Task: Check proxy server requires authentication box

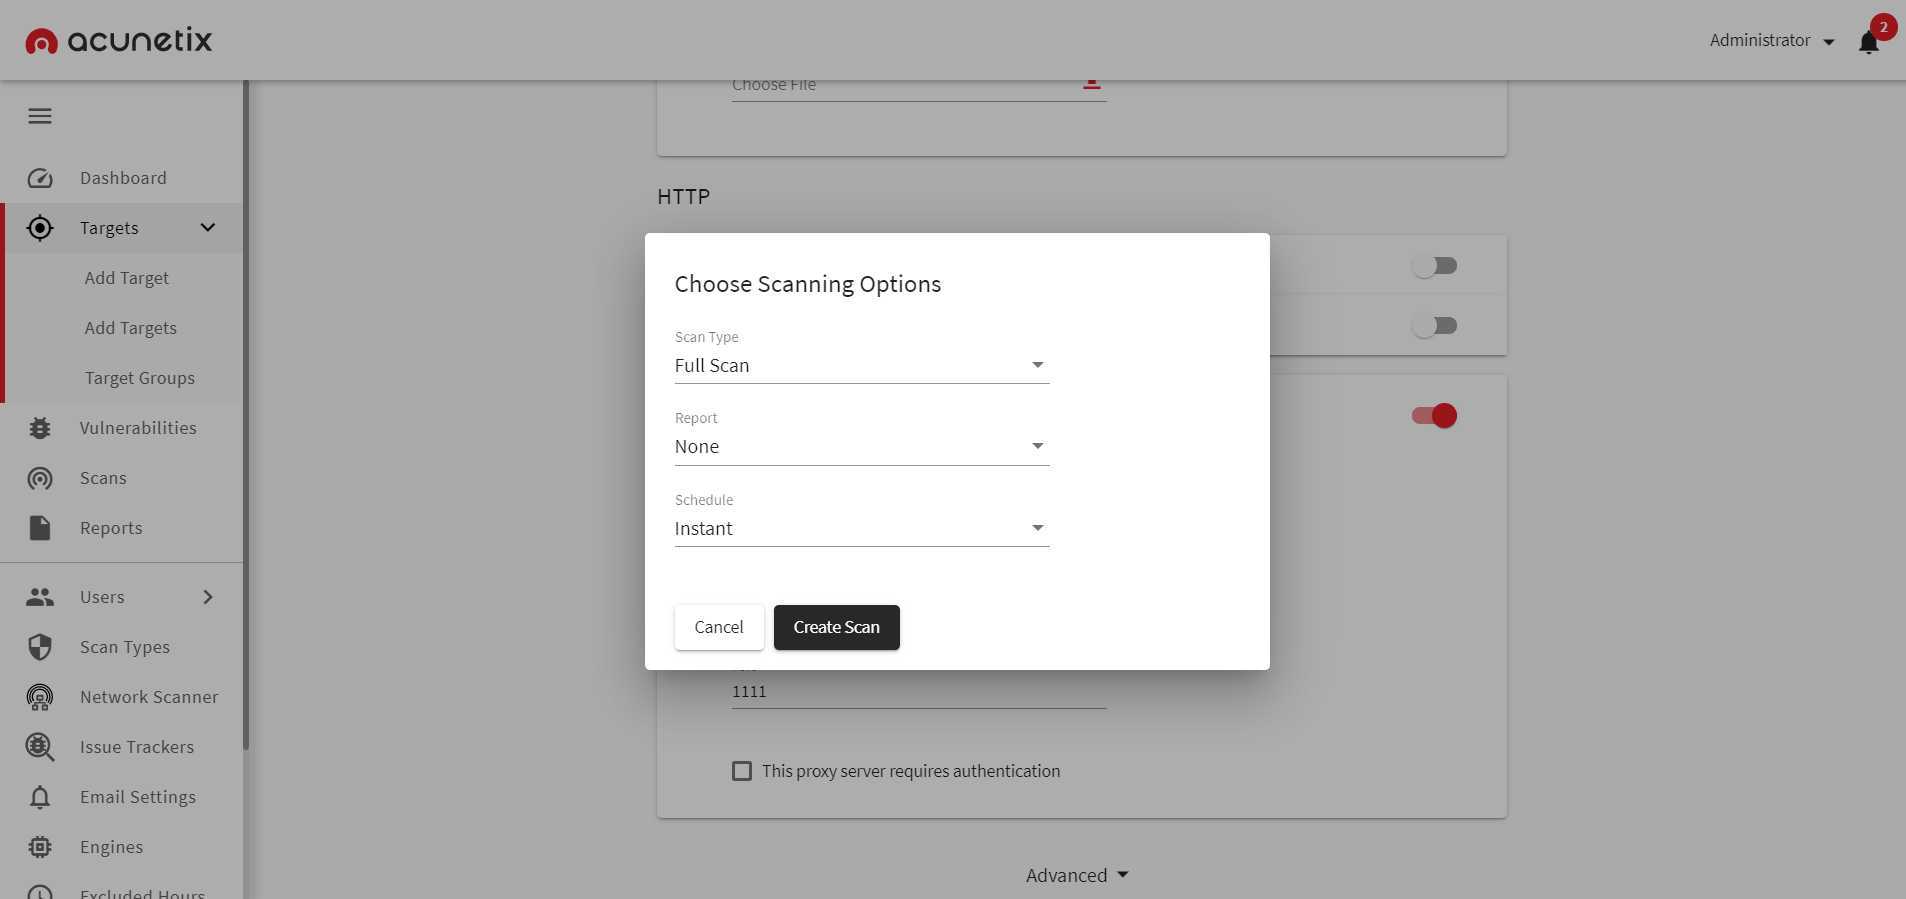Action: coord(742,771)
